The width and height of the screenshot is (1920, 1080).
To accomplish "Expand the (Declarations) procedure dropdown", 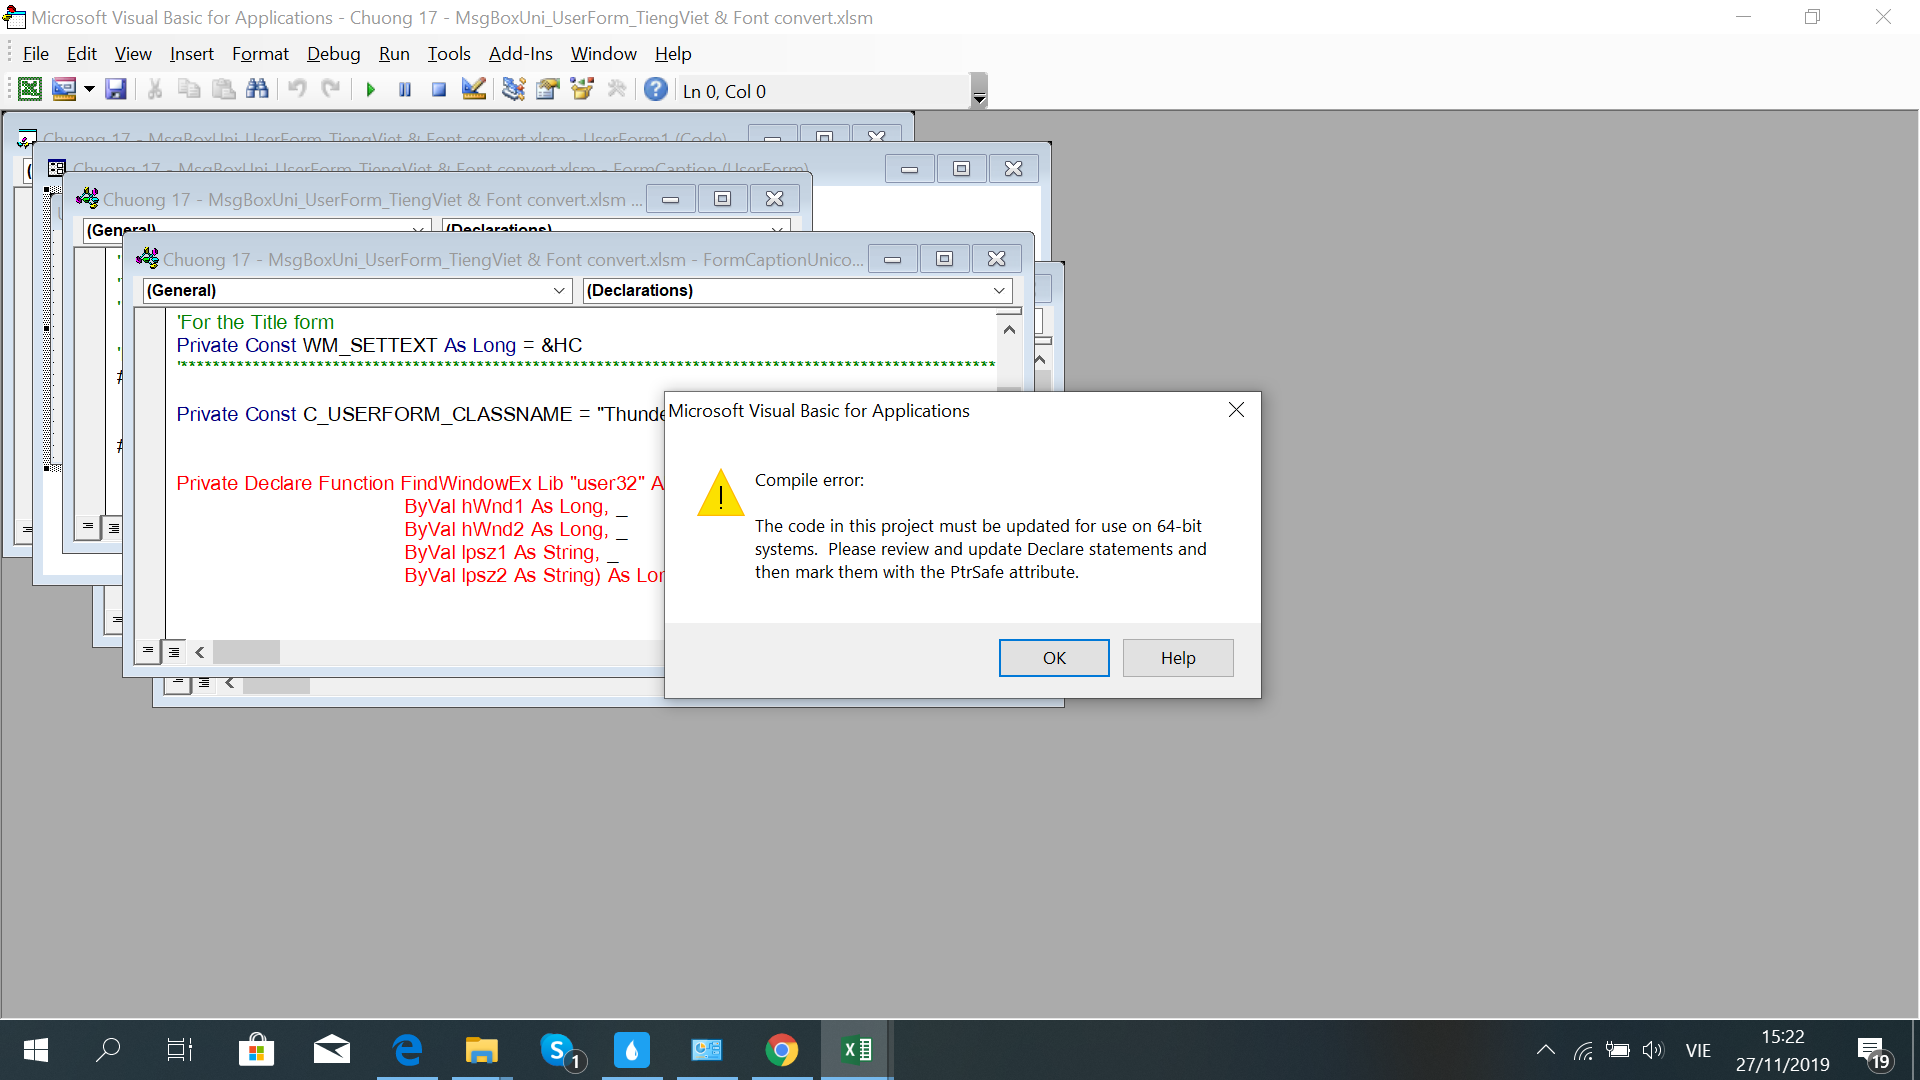I will point(998,291).
